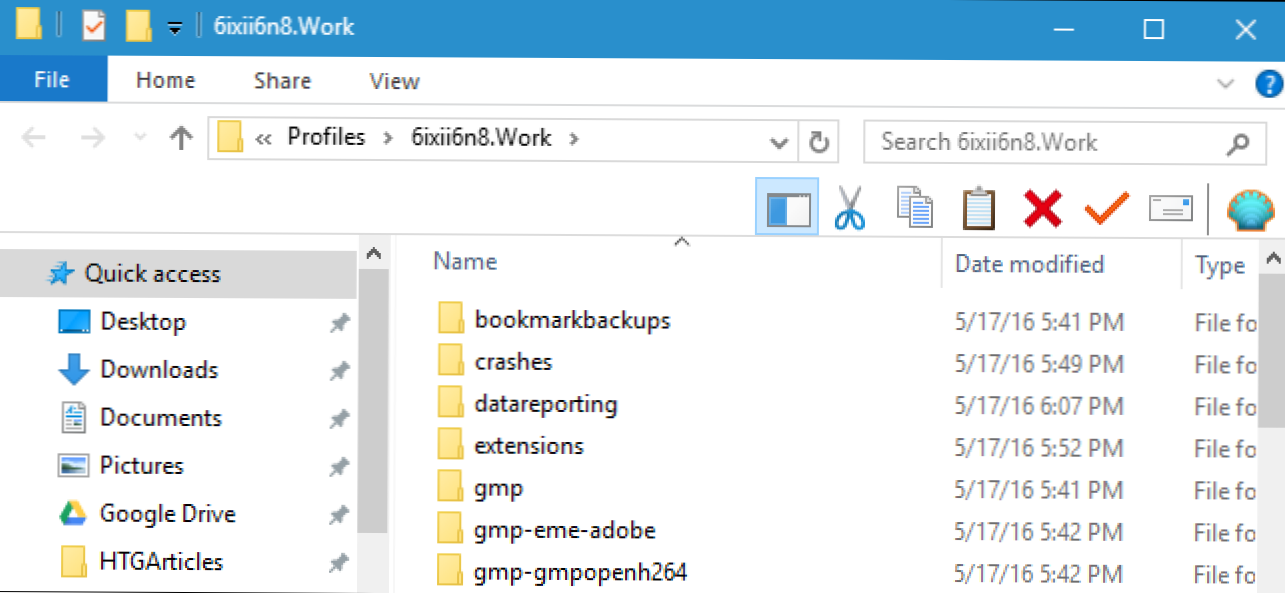Click the scissors Cut icon

pos(849,208)
